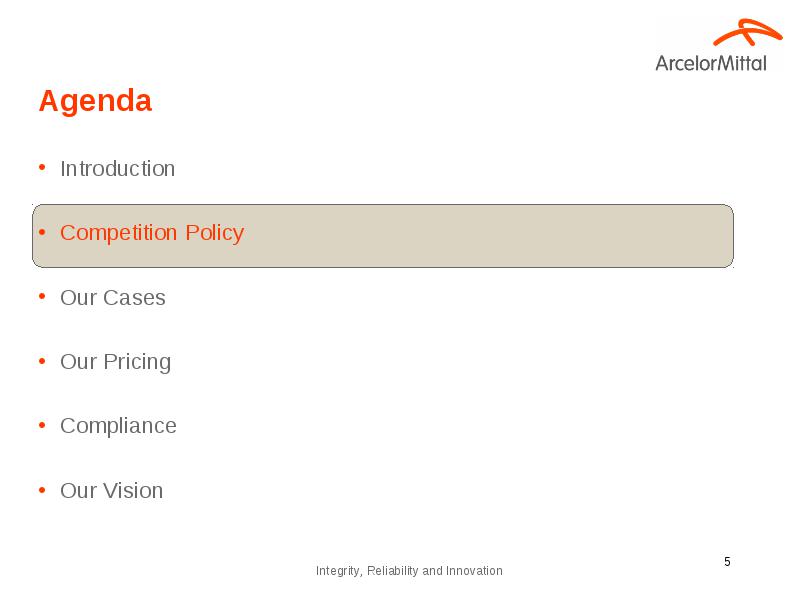Select the Competition Policy agenda item
The image size is (800, 600).
pyautogui.click(x=152, y=233)
